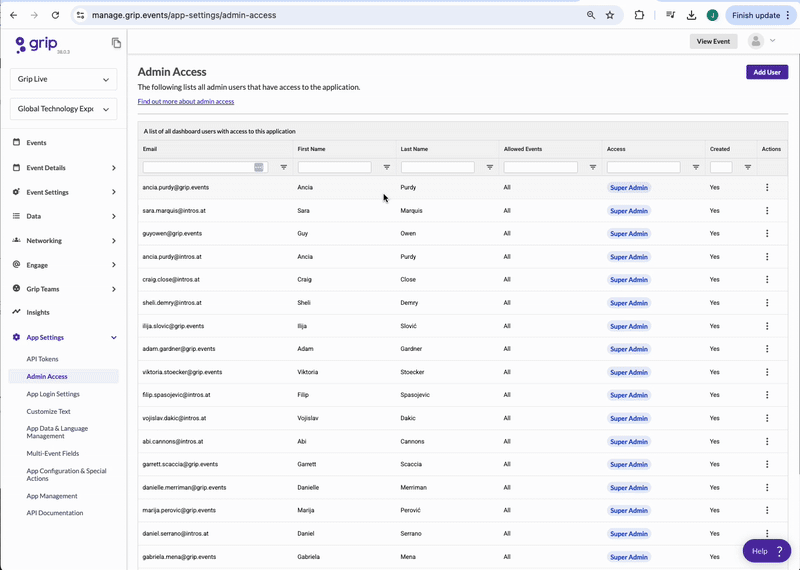Click the Add User button
800x570 pixels.
[767, 72]
